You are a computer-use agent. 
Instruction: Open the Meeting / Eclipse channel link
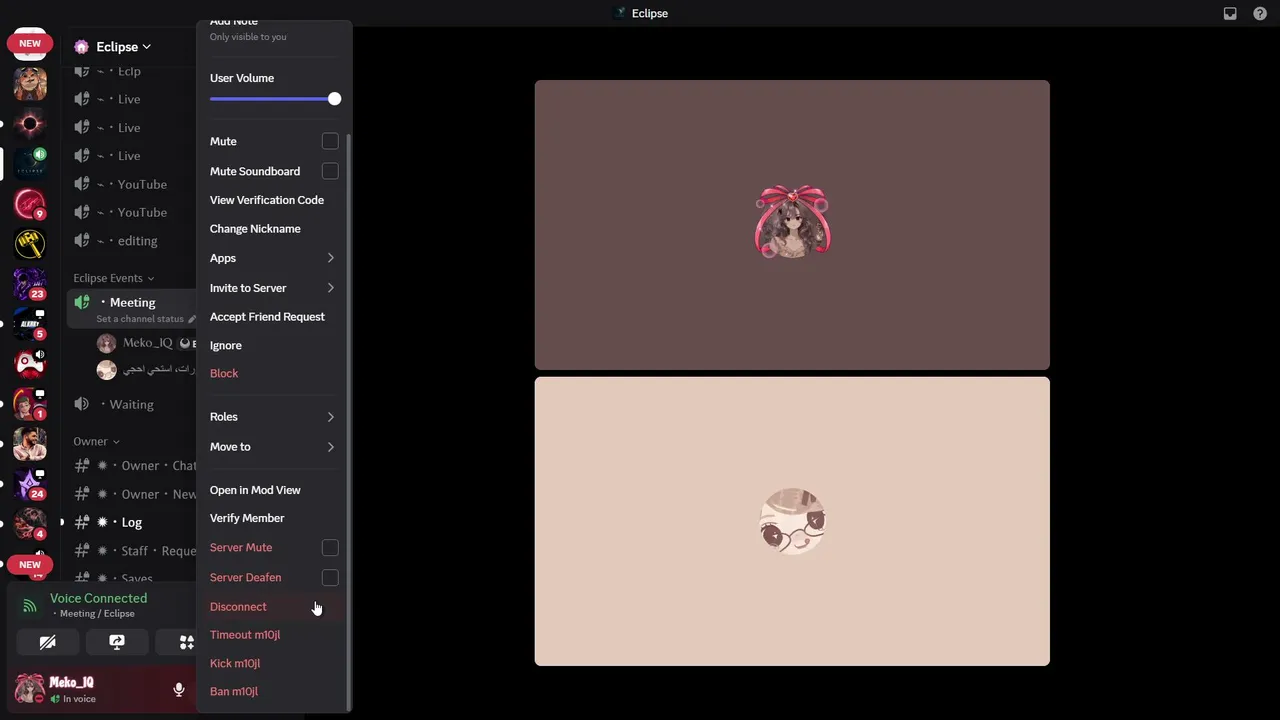coord(94,614)
